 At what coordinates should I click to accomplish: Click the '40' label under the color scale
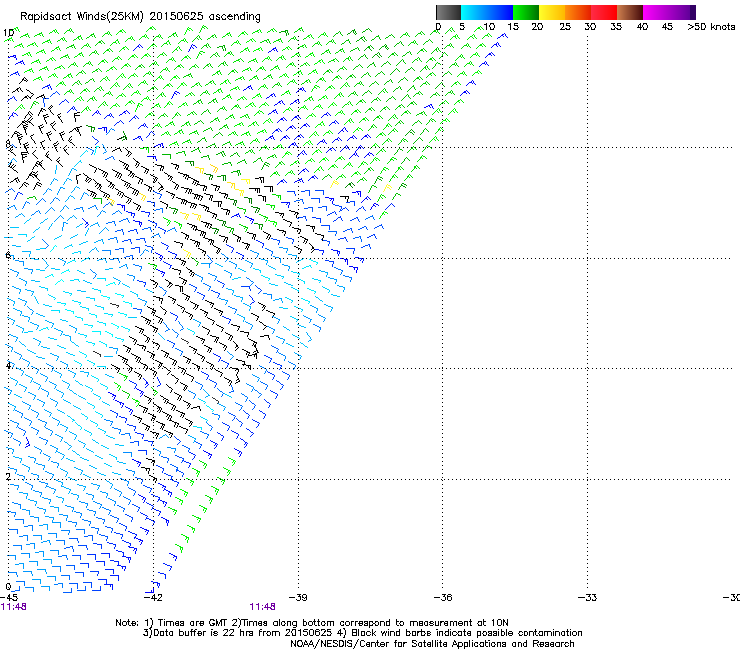coord(642,27)
